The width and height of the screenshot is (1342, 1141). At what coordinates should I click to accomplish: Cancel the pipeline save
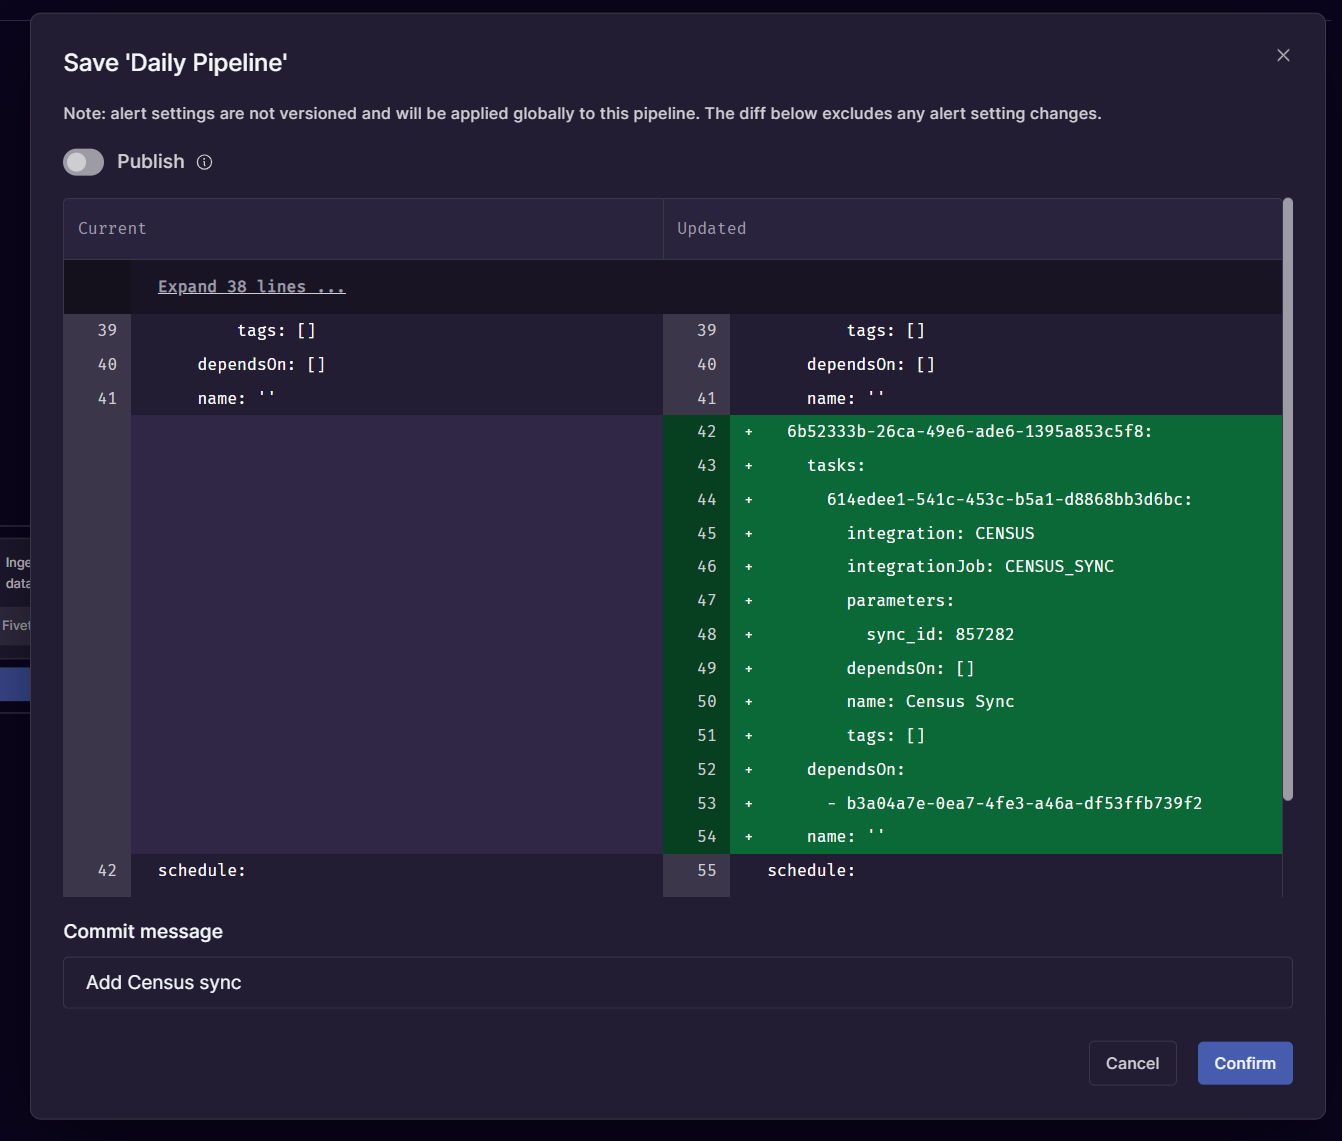tap(1132, 1063)
